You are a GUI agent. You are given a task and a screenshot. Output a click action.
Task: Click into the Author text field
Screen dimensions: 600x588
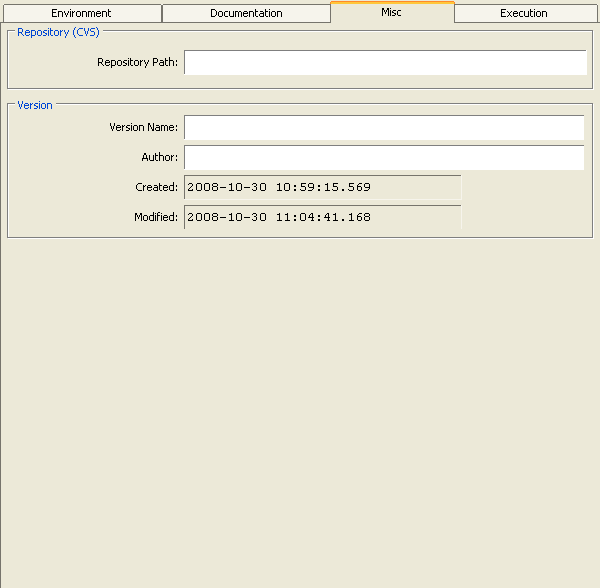click(384, 158)
